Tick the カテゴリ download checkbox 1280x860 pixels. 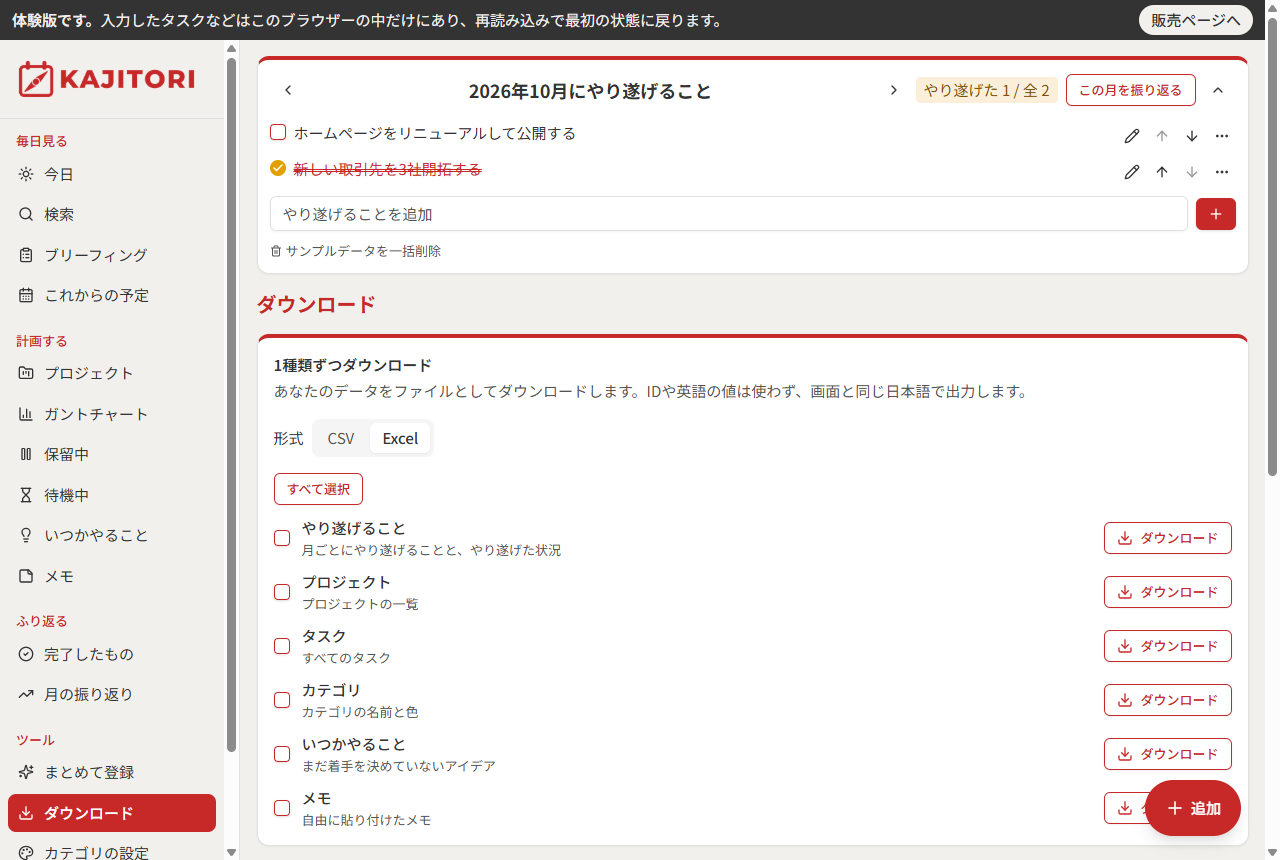point(282,700)
